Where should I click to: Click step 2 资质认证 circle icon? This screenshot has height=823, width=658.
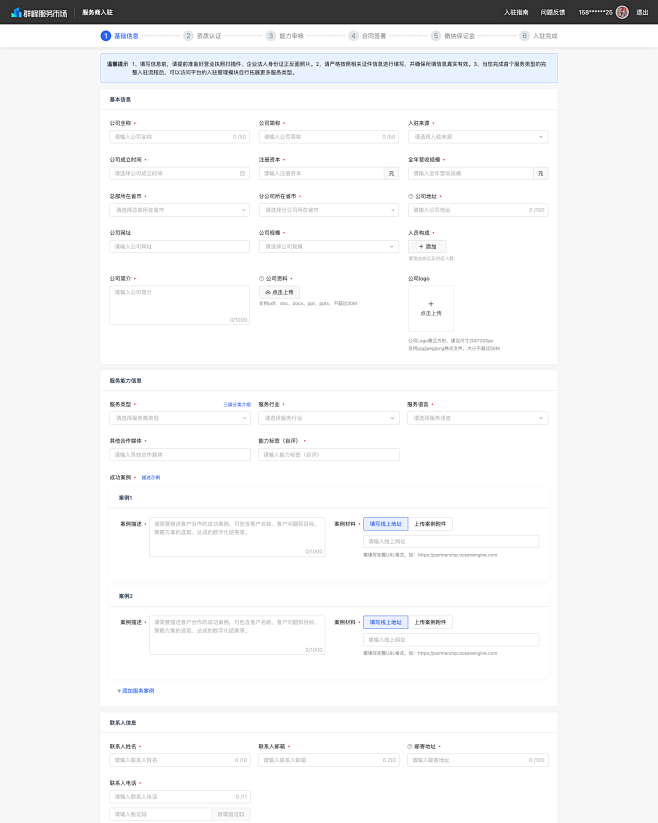[x=188, y=36]
